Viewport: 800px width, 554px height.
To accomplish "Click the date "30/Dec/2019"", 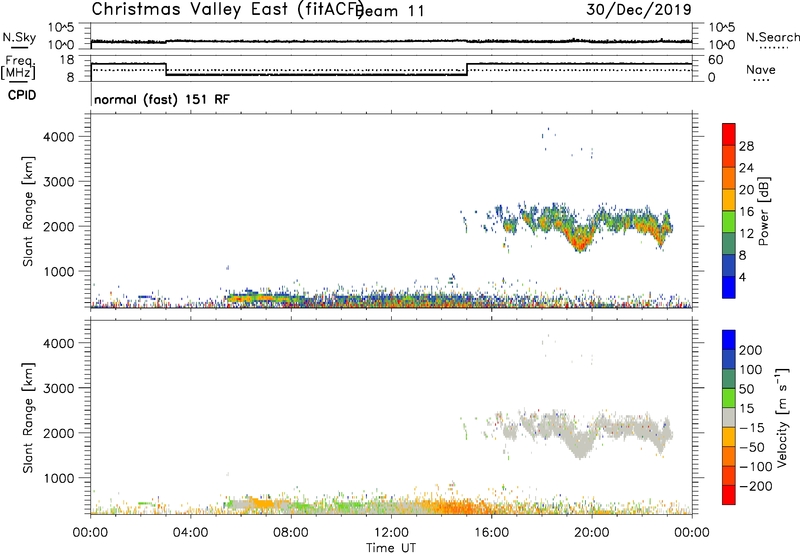I will point(639,10).
